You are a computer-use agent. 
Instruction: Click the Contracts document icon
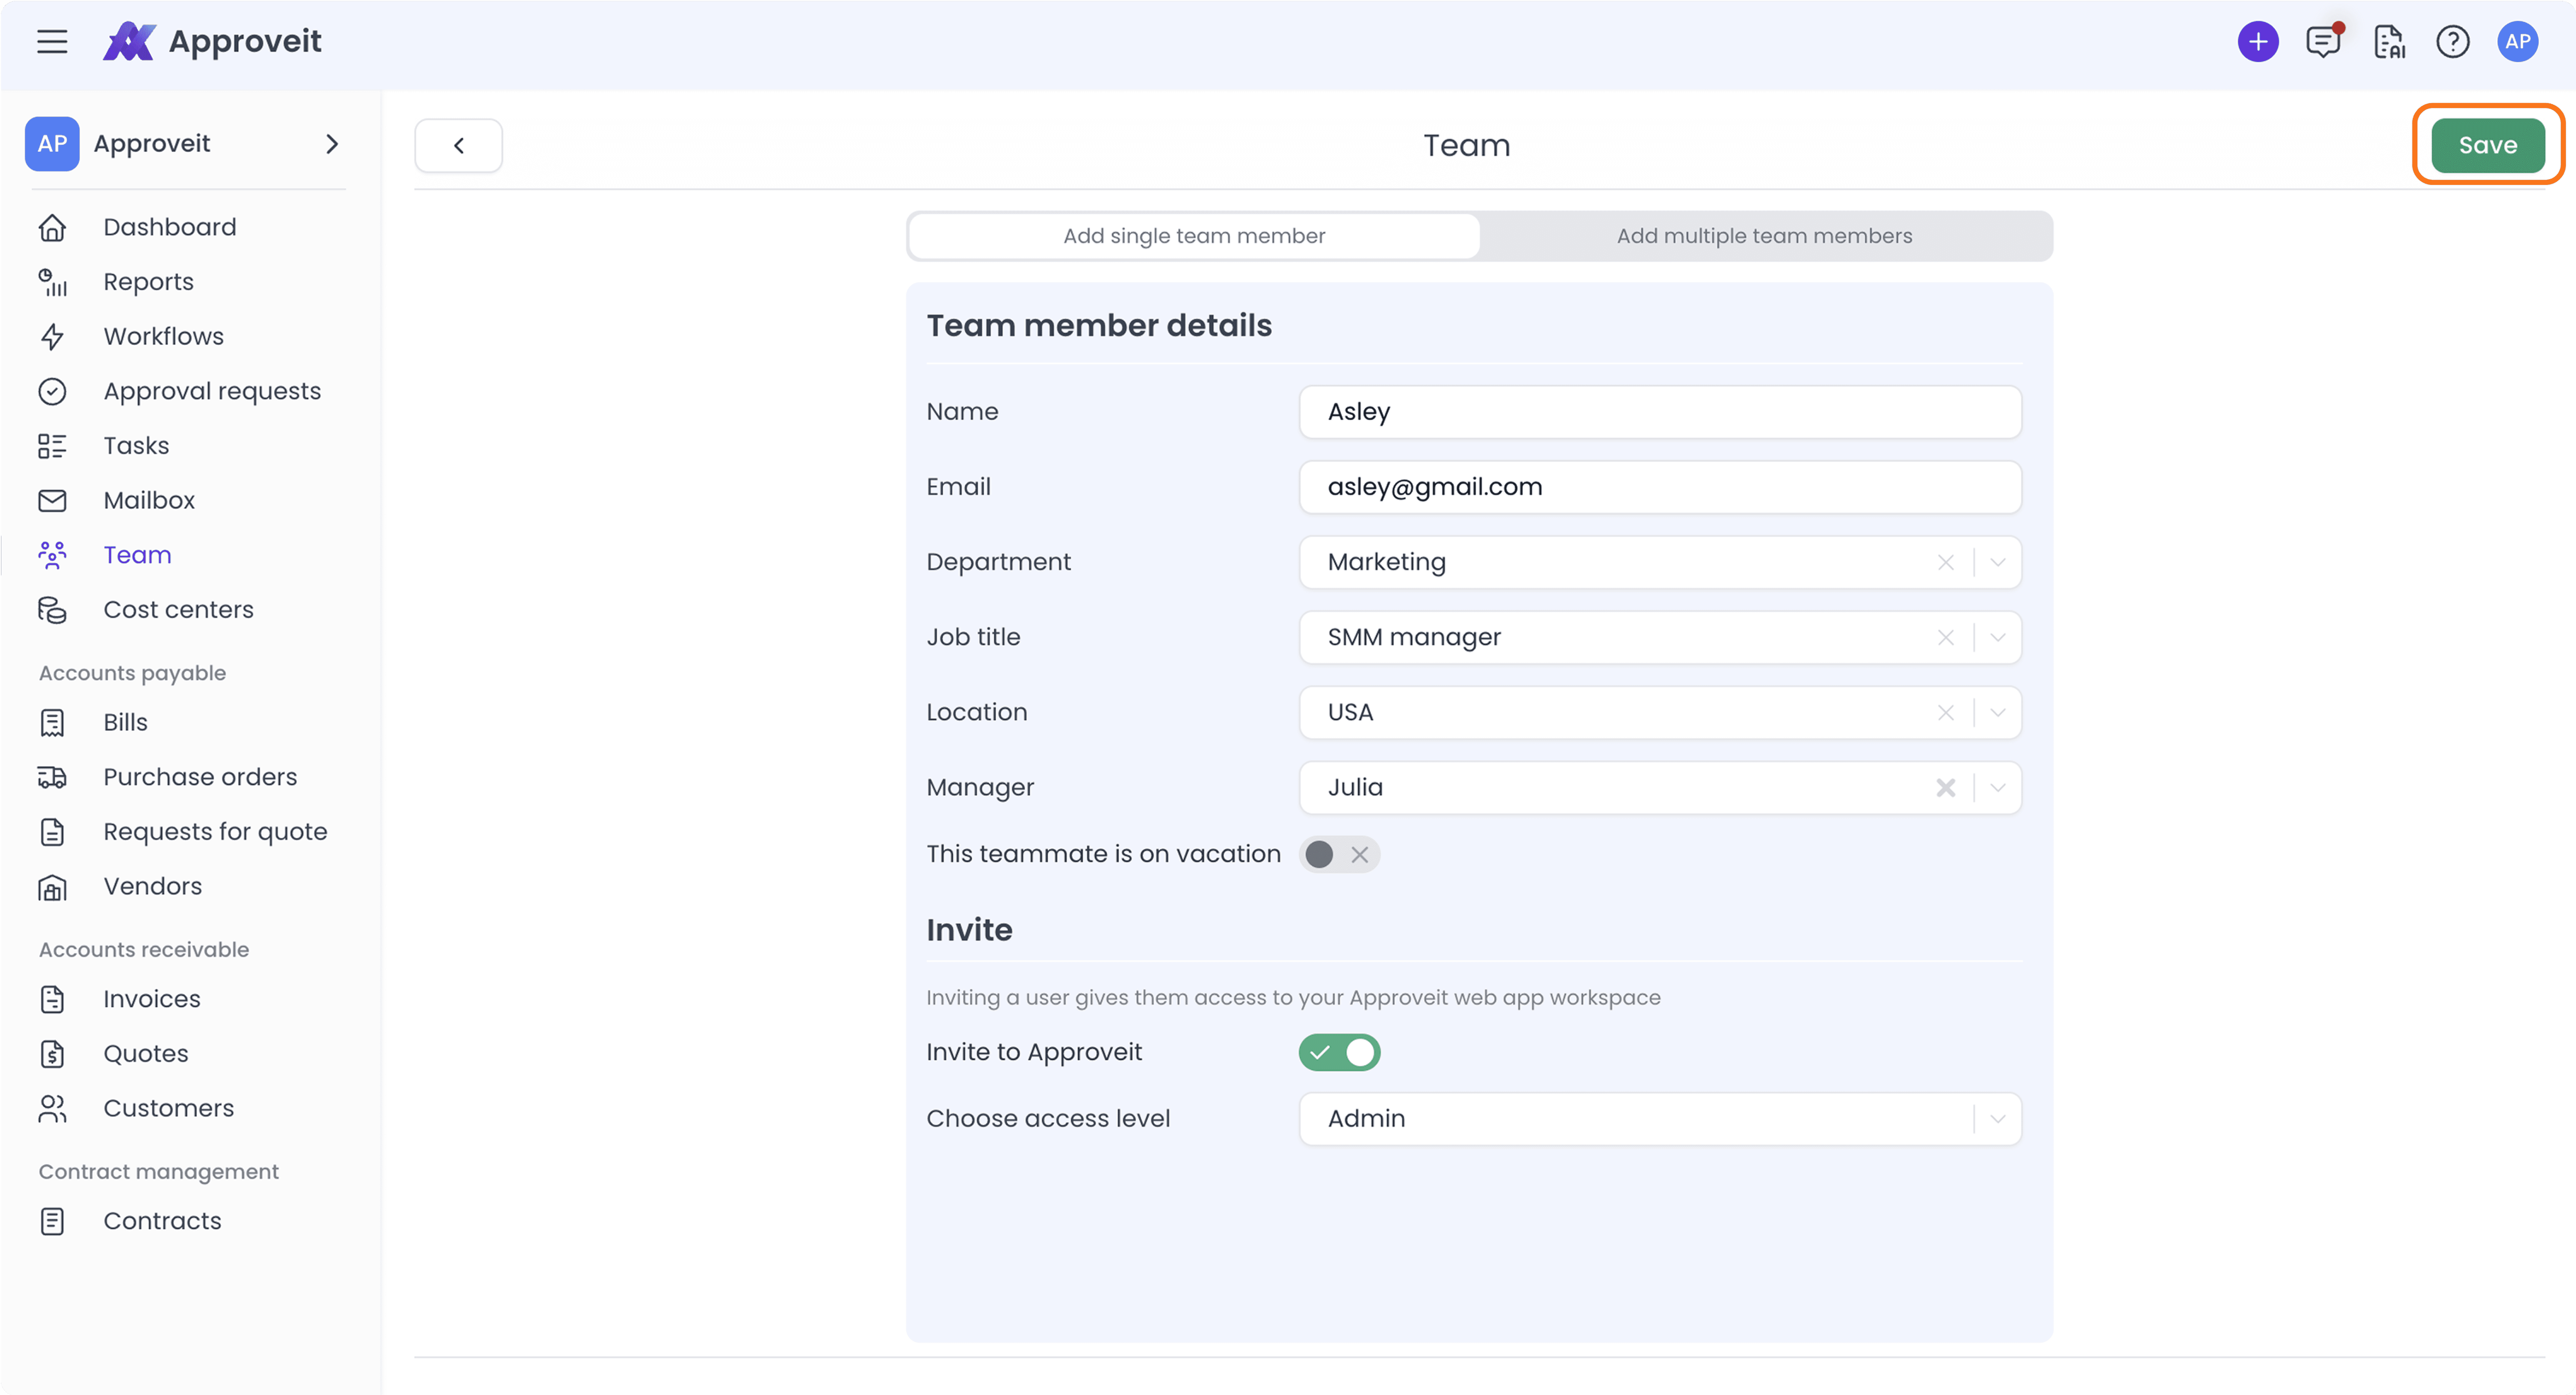(x=52, y=1221)
